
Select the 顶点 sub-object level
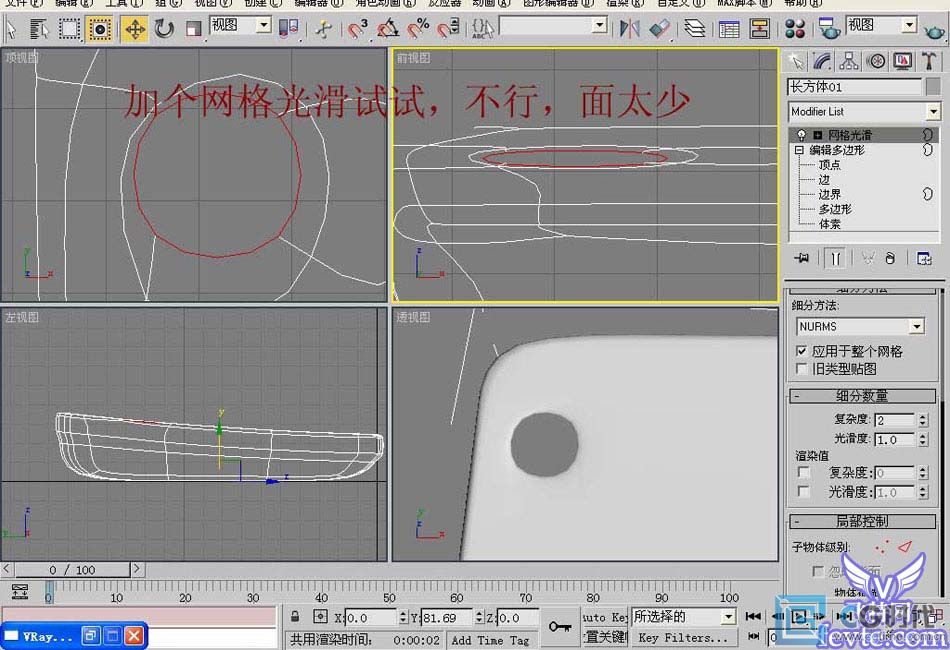[829, 165]
